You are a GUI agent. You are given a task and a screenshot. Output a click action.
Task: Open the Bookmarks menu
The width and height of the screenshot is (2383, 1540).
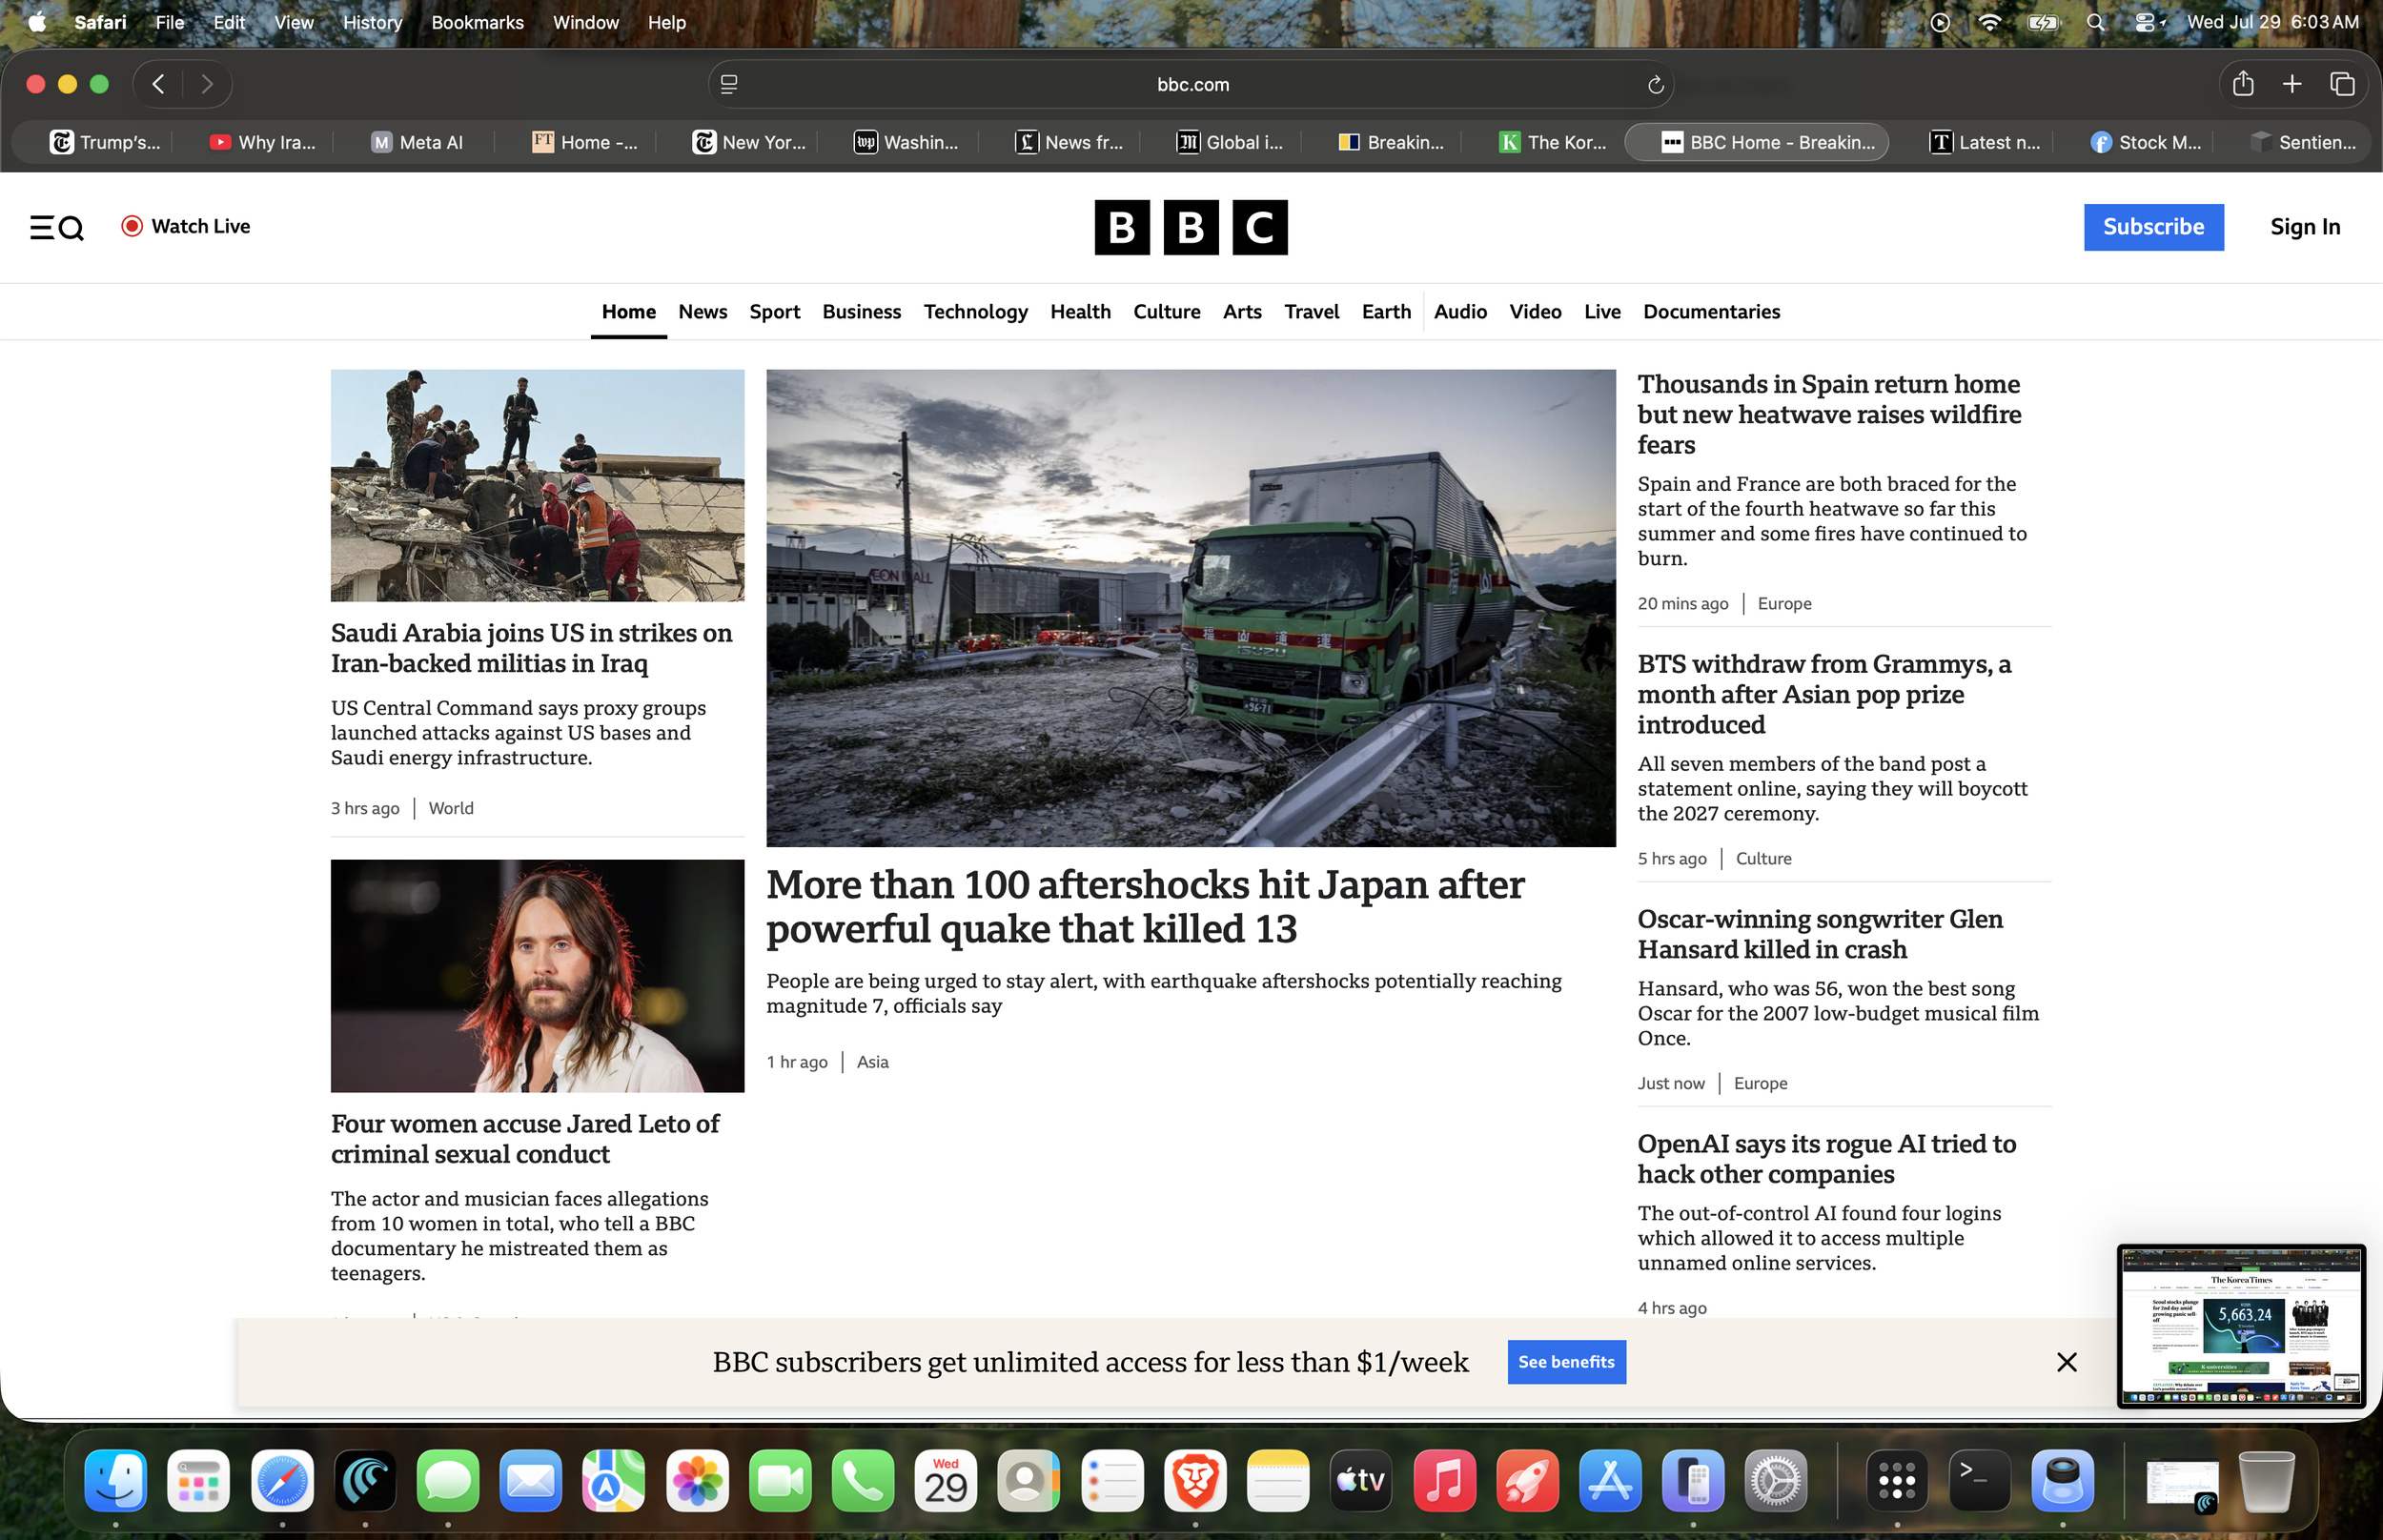(x=477, y=22)
